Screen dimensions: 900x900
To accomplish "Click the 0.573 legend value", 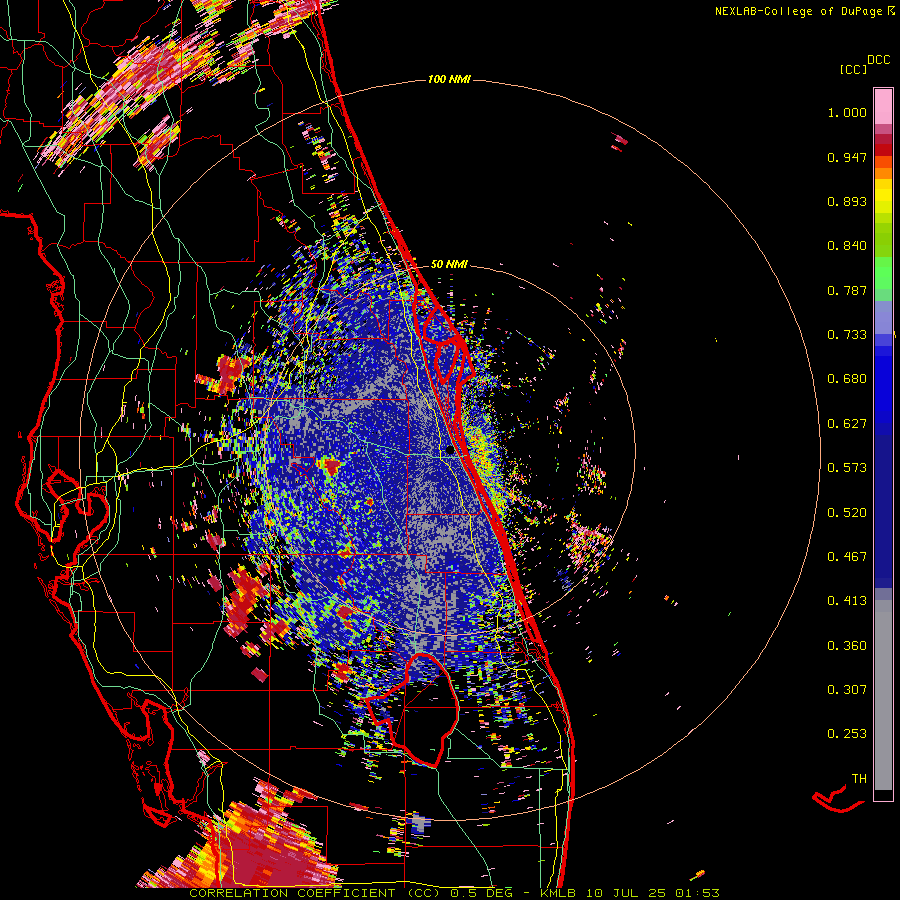I will [x=847, y=468].
